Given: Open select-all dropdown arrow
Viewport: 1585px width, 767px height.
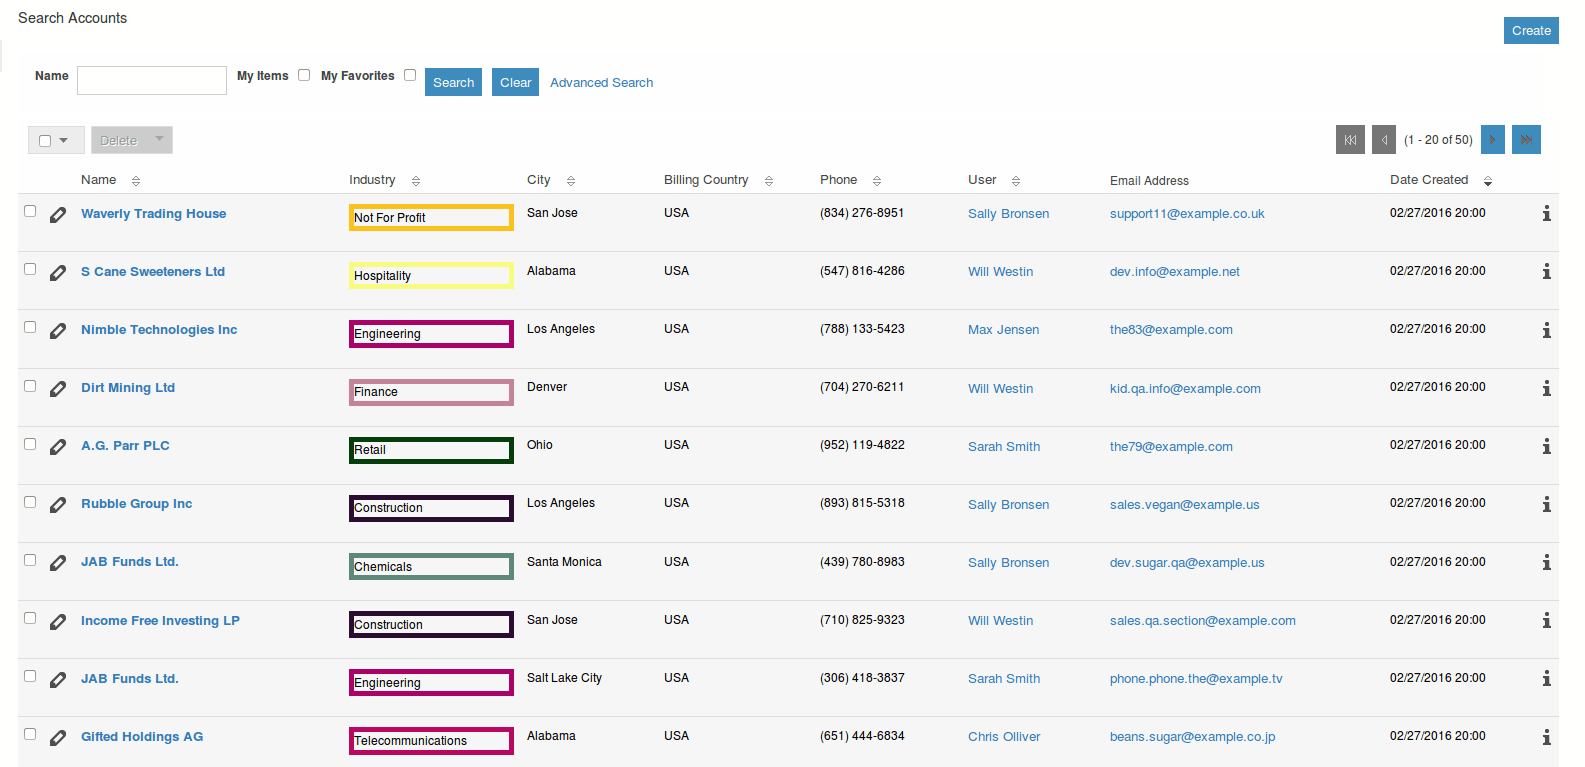Looking at the screenshot, I should coord(64,141).
